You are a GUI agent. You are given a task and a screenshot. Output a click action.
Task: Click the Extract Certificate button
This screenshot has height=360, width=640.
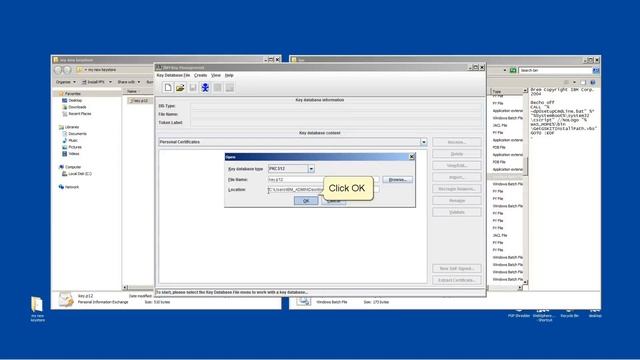click(x=457, y=280)
